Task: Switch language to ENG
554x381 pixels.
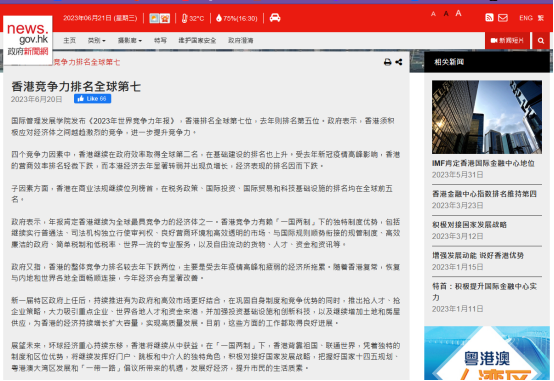Action: (526, 18)
